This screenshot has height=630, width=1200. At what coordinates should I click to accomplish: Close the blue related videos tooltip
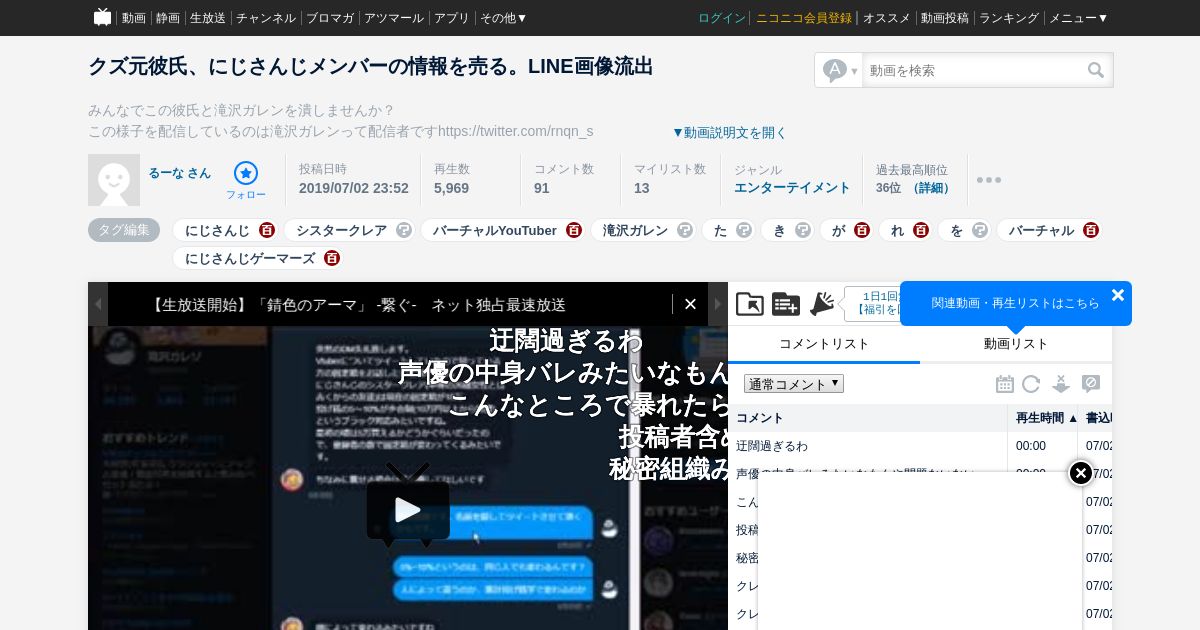pos(1118,295)
